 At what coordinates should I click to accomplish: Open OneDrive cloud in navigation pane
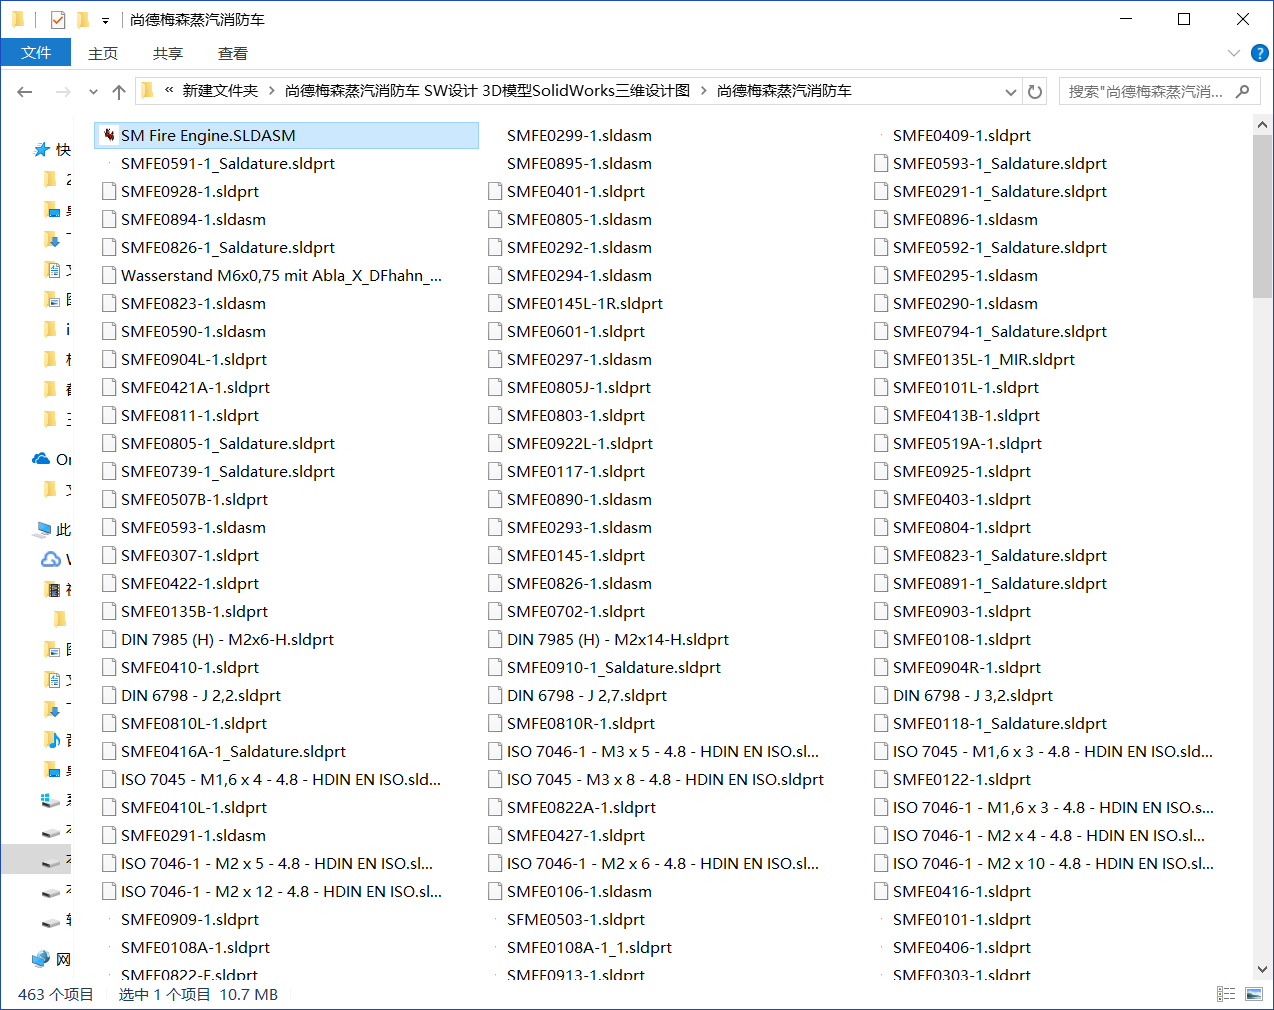pyautogui.click(x=41, y=459)
